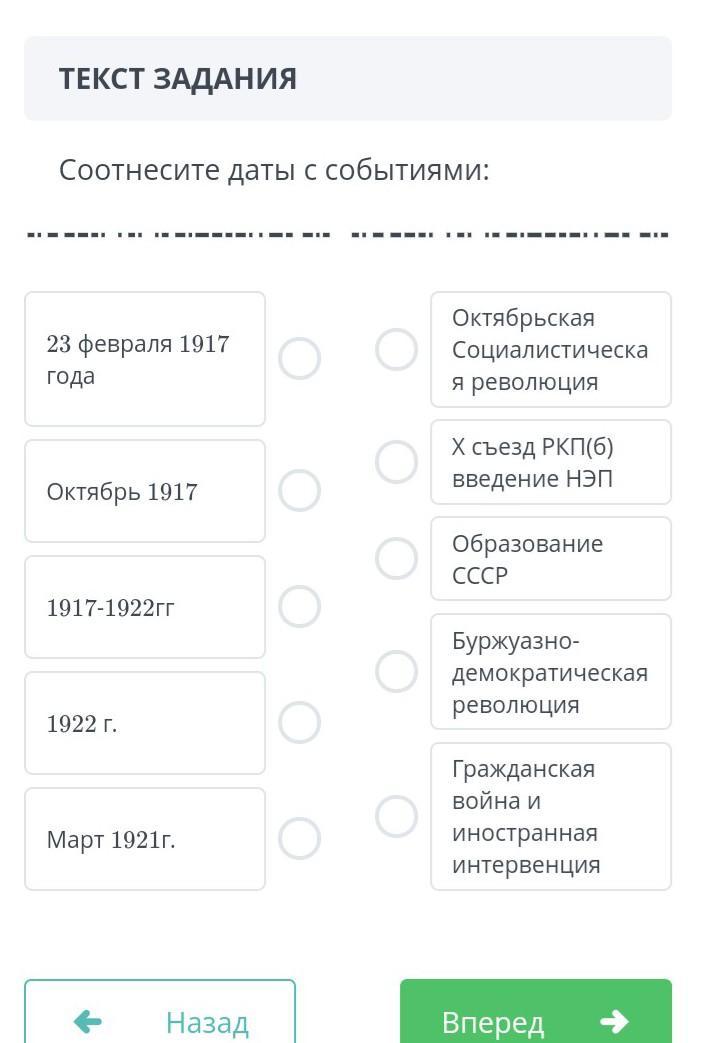Click the X съезд РКП(б) event card

(x=550, y=462)
